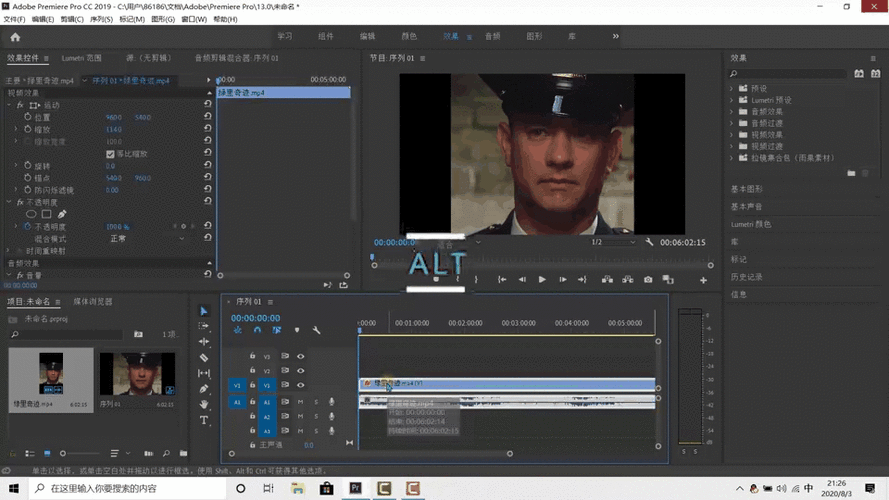Step forward one frame in Program monitor
Viewport: 889px width, 500px height.
(x=562, y=279)
